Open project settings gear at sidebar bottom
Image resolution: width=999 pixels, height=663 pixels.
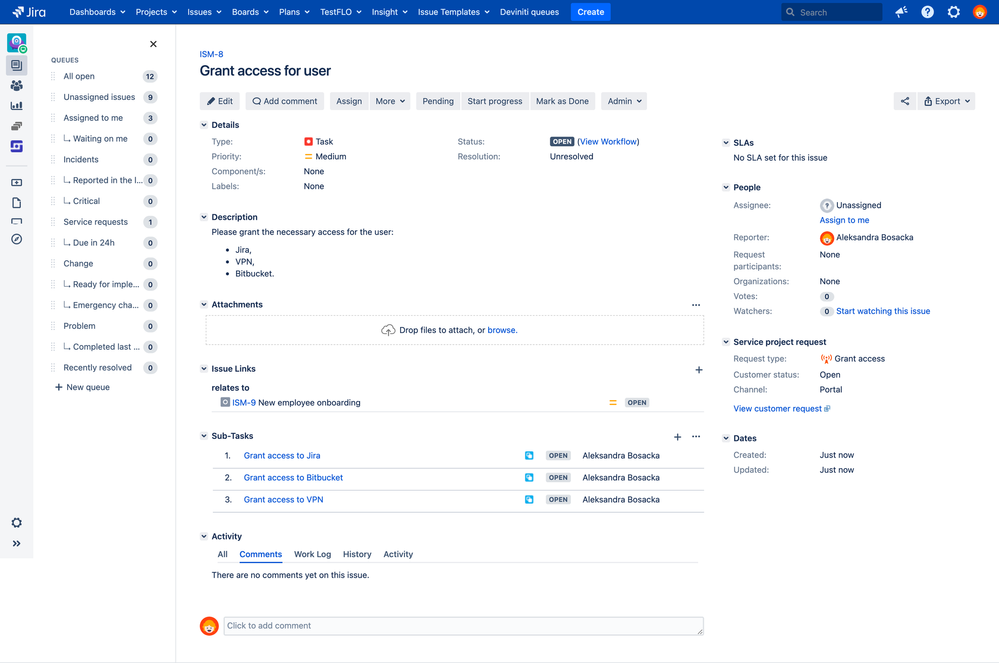click(x=16, y=522)
